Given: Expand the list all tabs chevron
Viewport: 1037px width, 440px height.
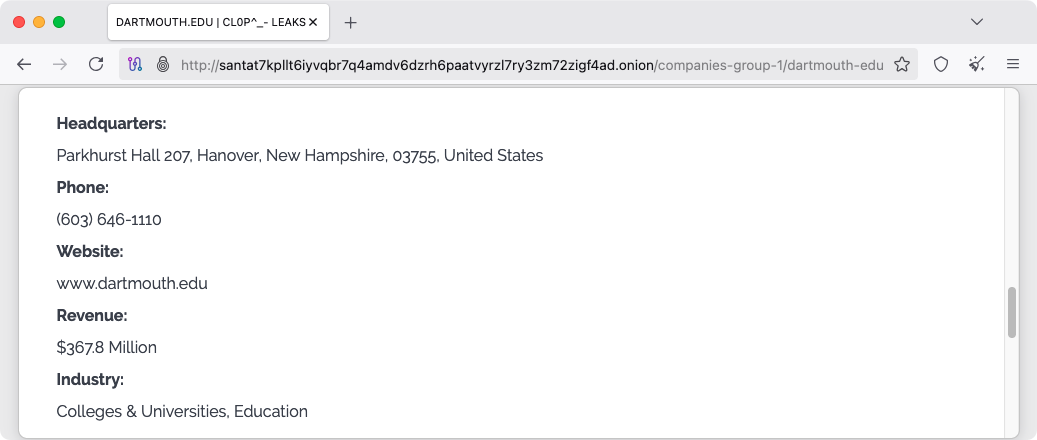Looking at the screenshot, I should coord(977,22).
